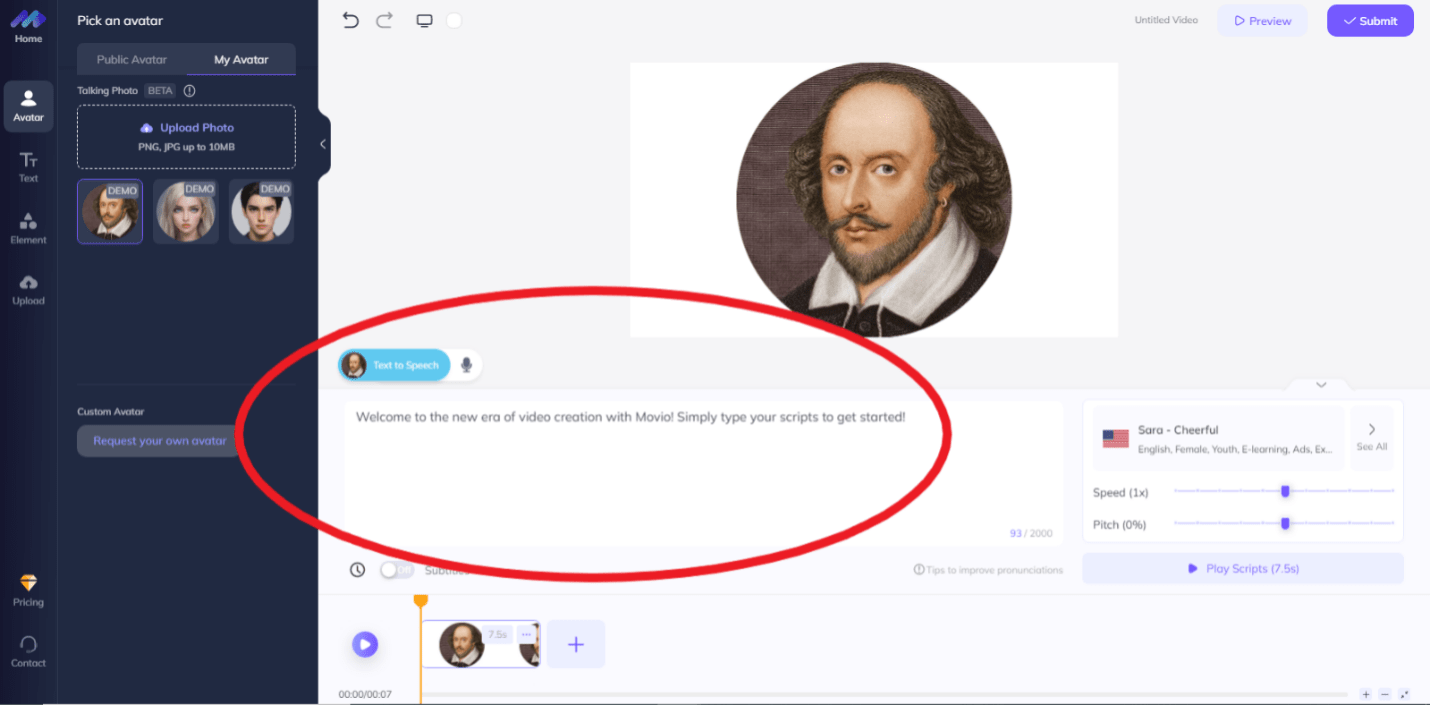Click the Upload Photo area
Viewport: 1430px width, 708px height.
point(186,137)
